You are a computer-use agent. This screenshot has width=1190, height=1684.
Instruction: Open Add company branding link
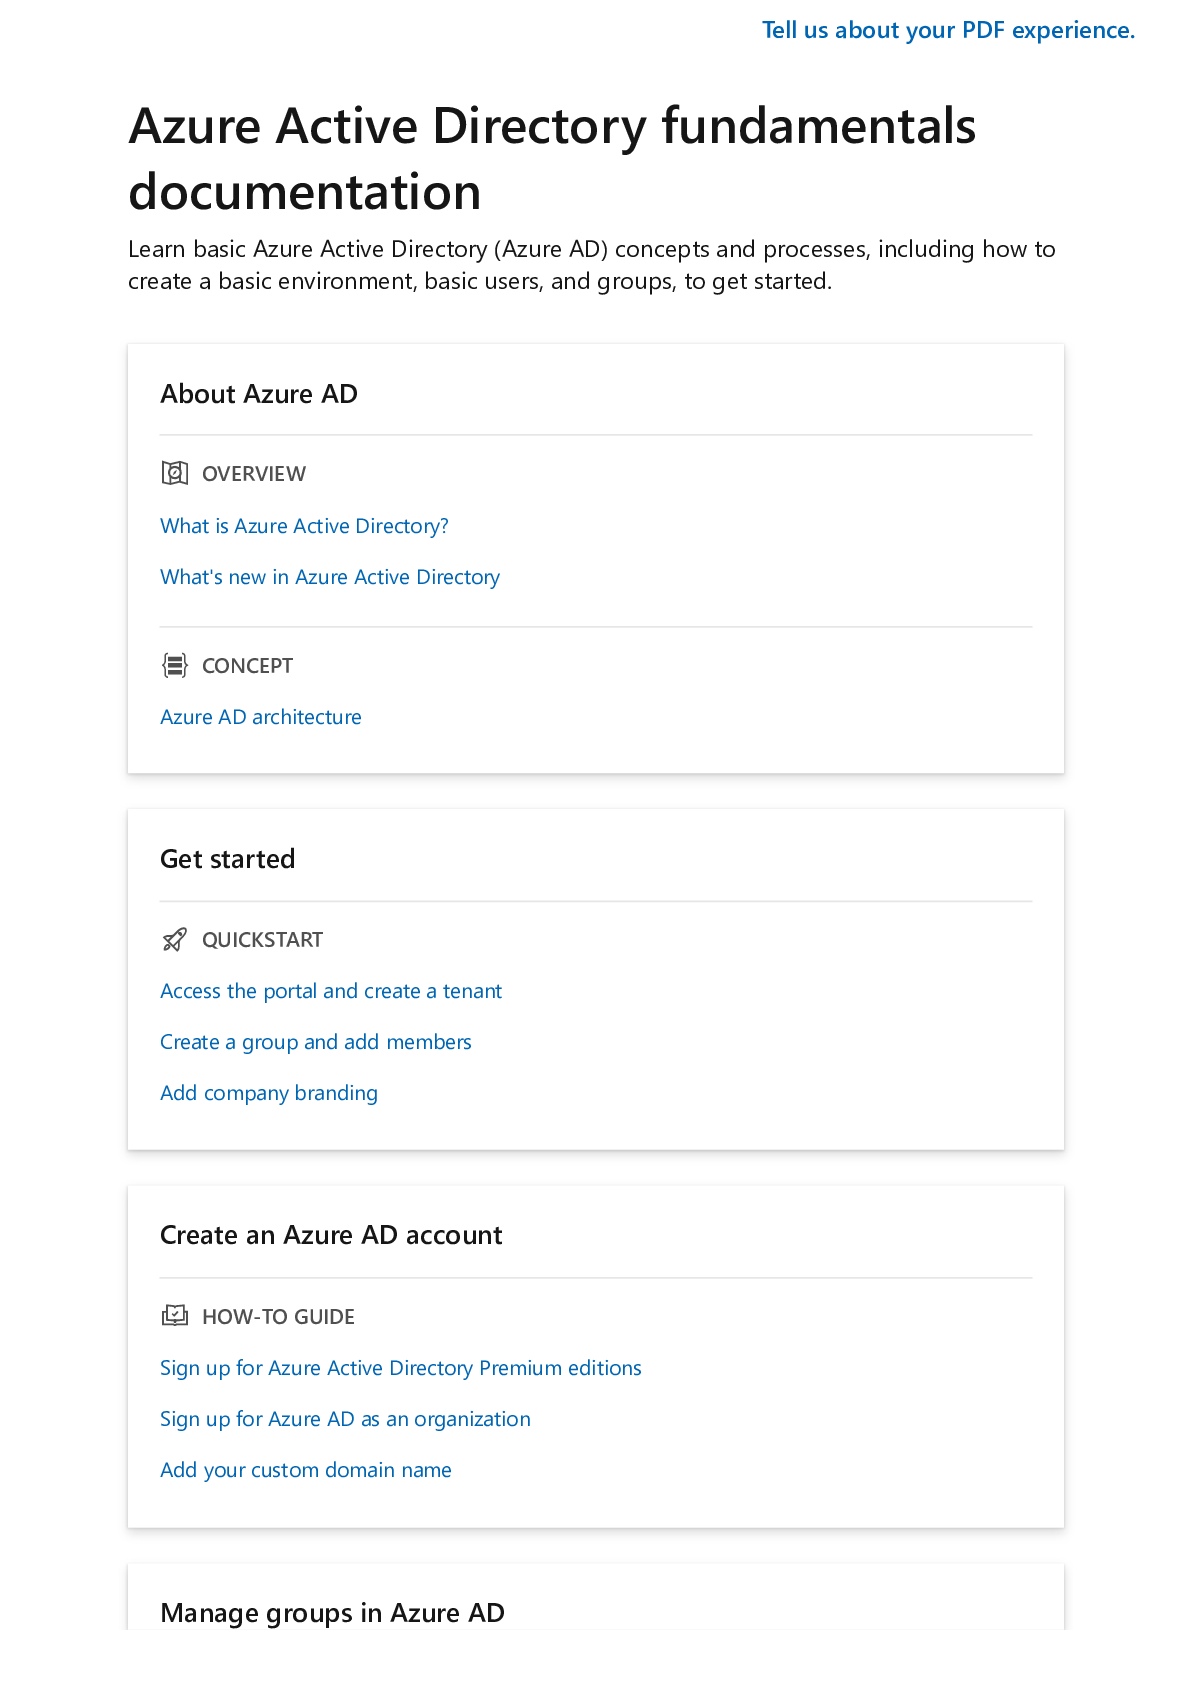click(269, 1093)
